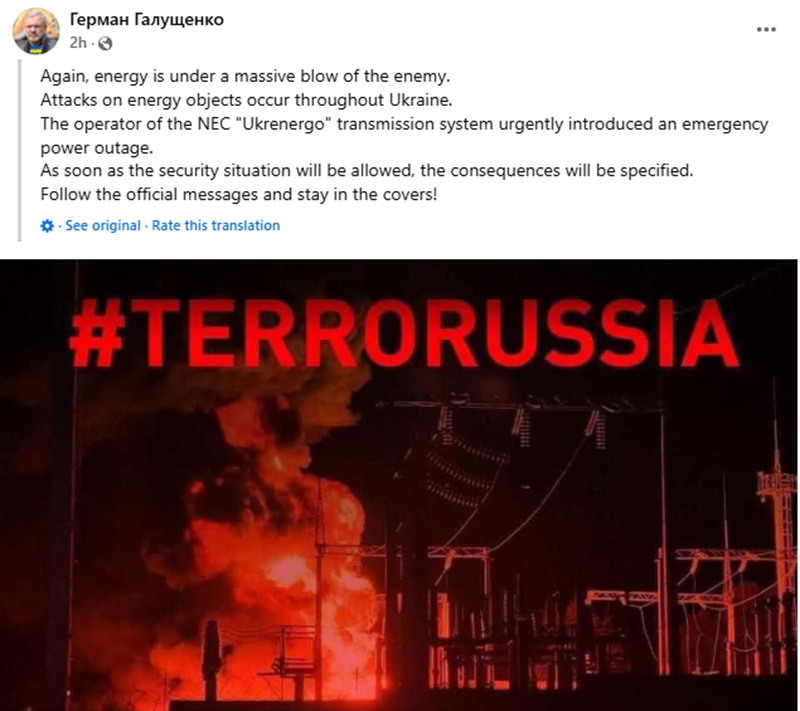Click the 2h post timestamp
This screenshot has height=711, width=800.
click(x=78, y=43)
